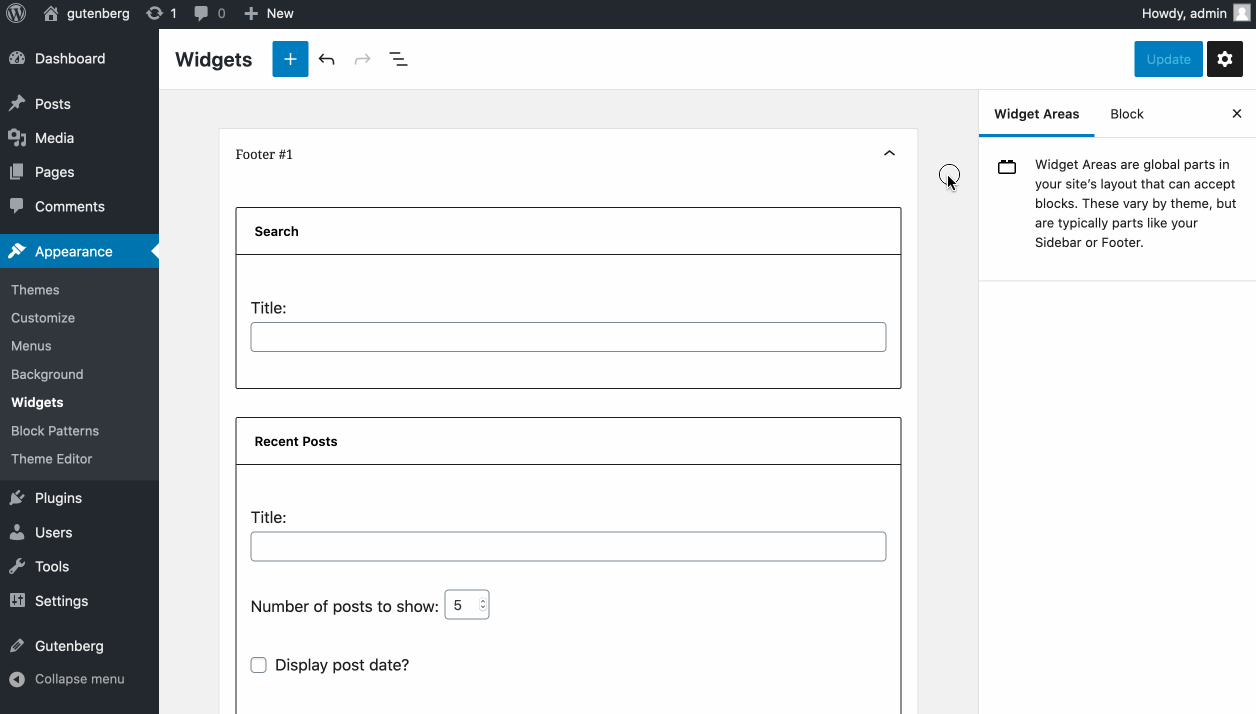Open the Howdy, admin account menu

point(1196,14)
